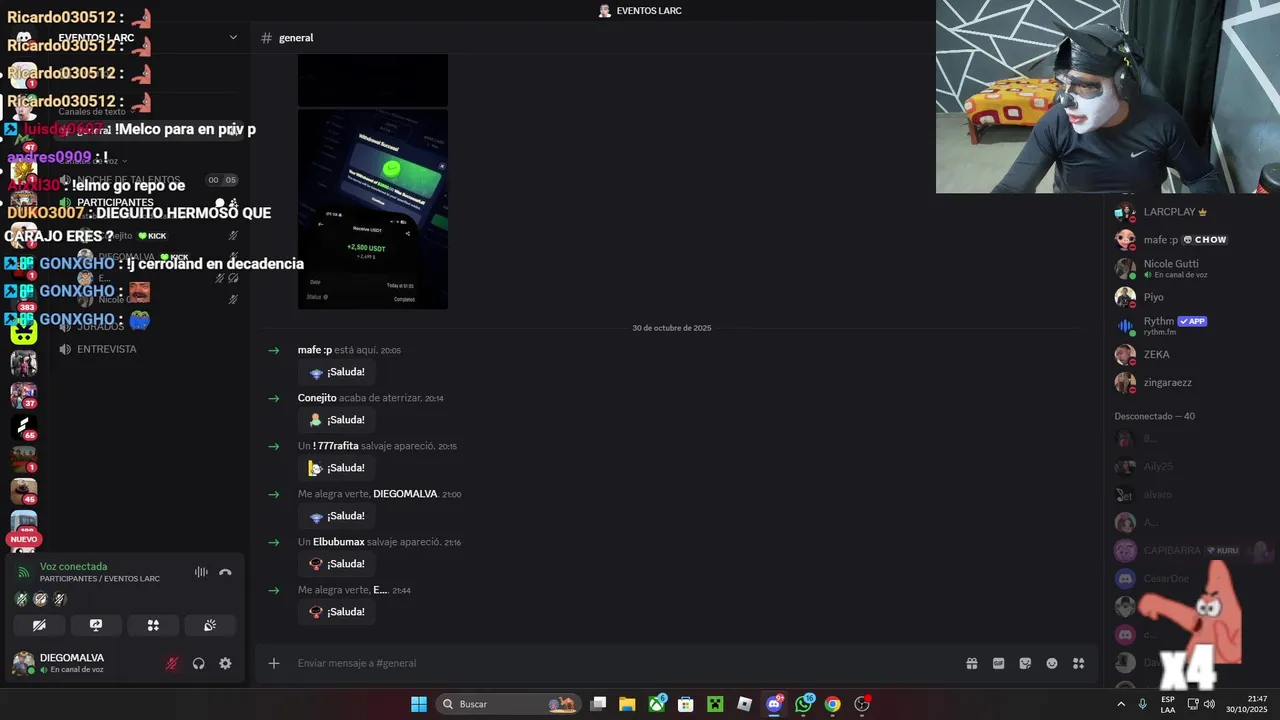Open ESP LAA language switcher

click(x=1168, y=704)
